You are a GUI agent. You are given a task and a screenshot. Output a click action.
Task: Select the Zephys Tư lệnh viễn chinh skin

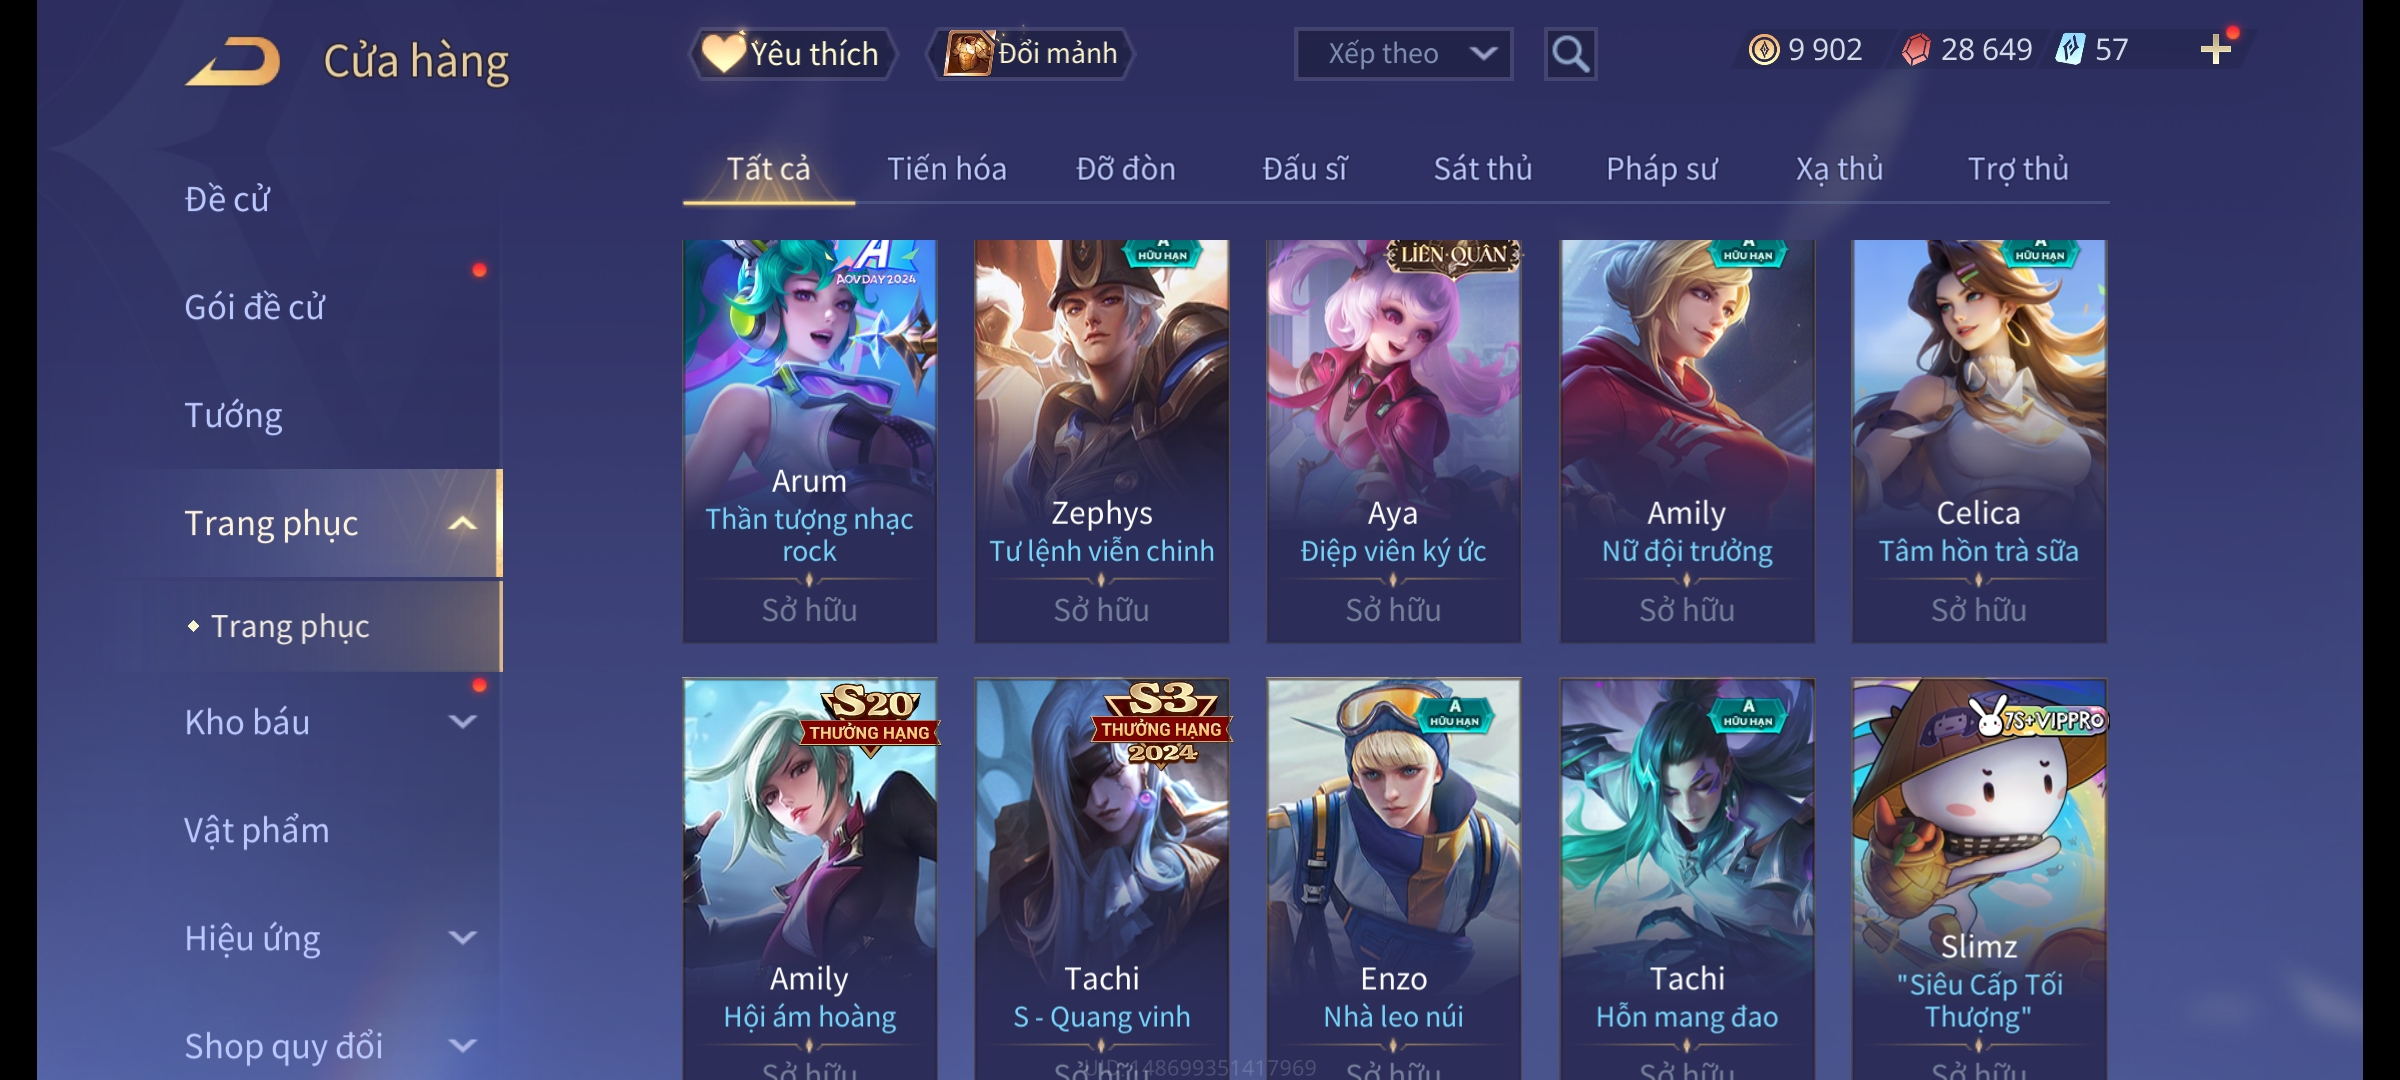[x=1102, y=441]
